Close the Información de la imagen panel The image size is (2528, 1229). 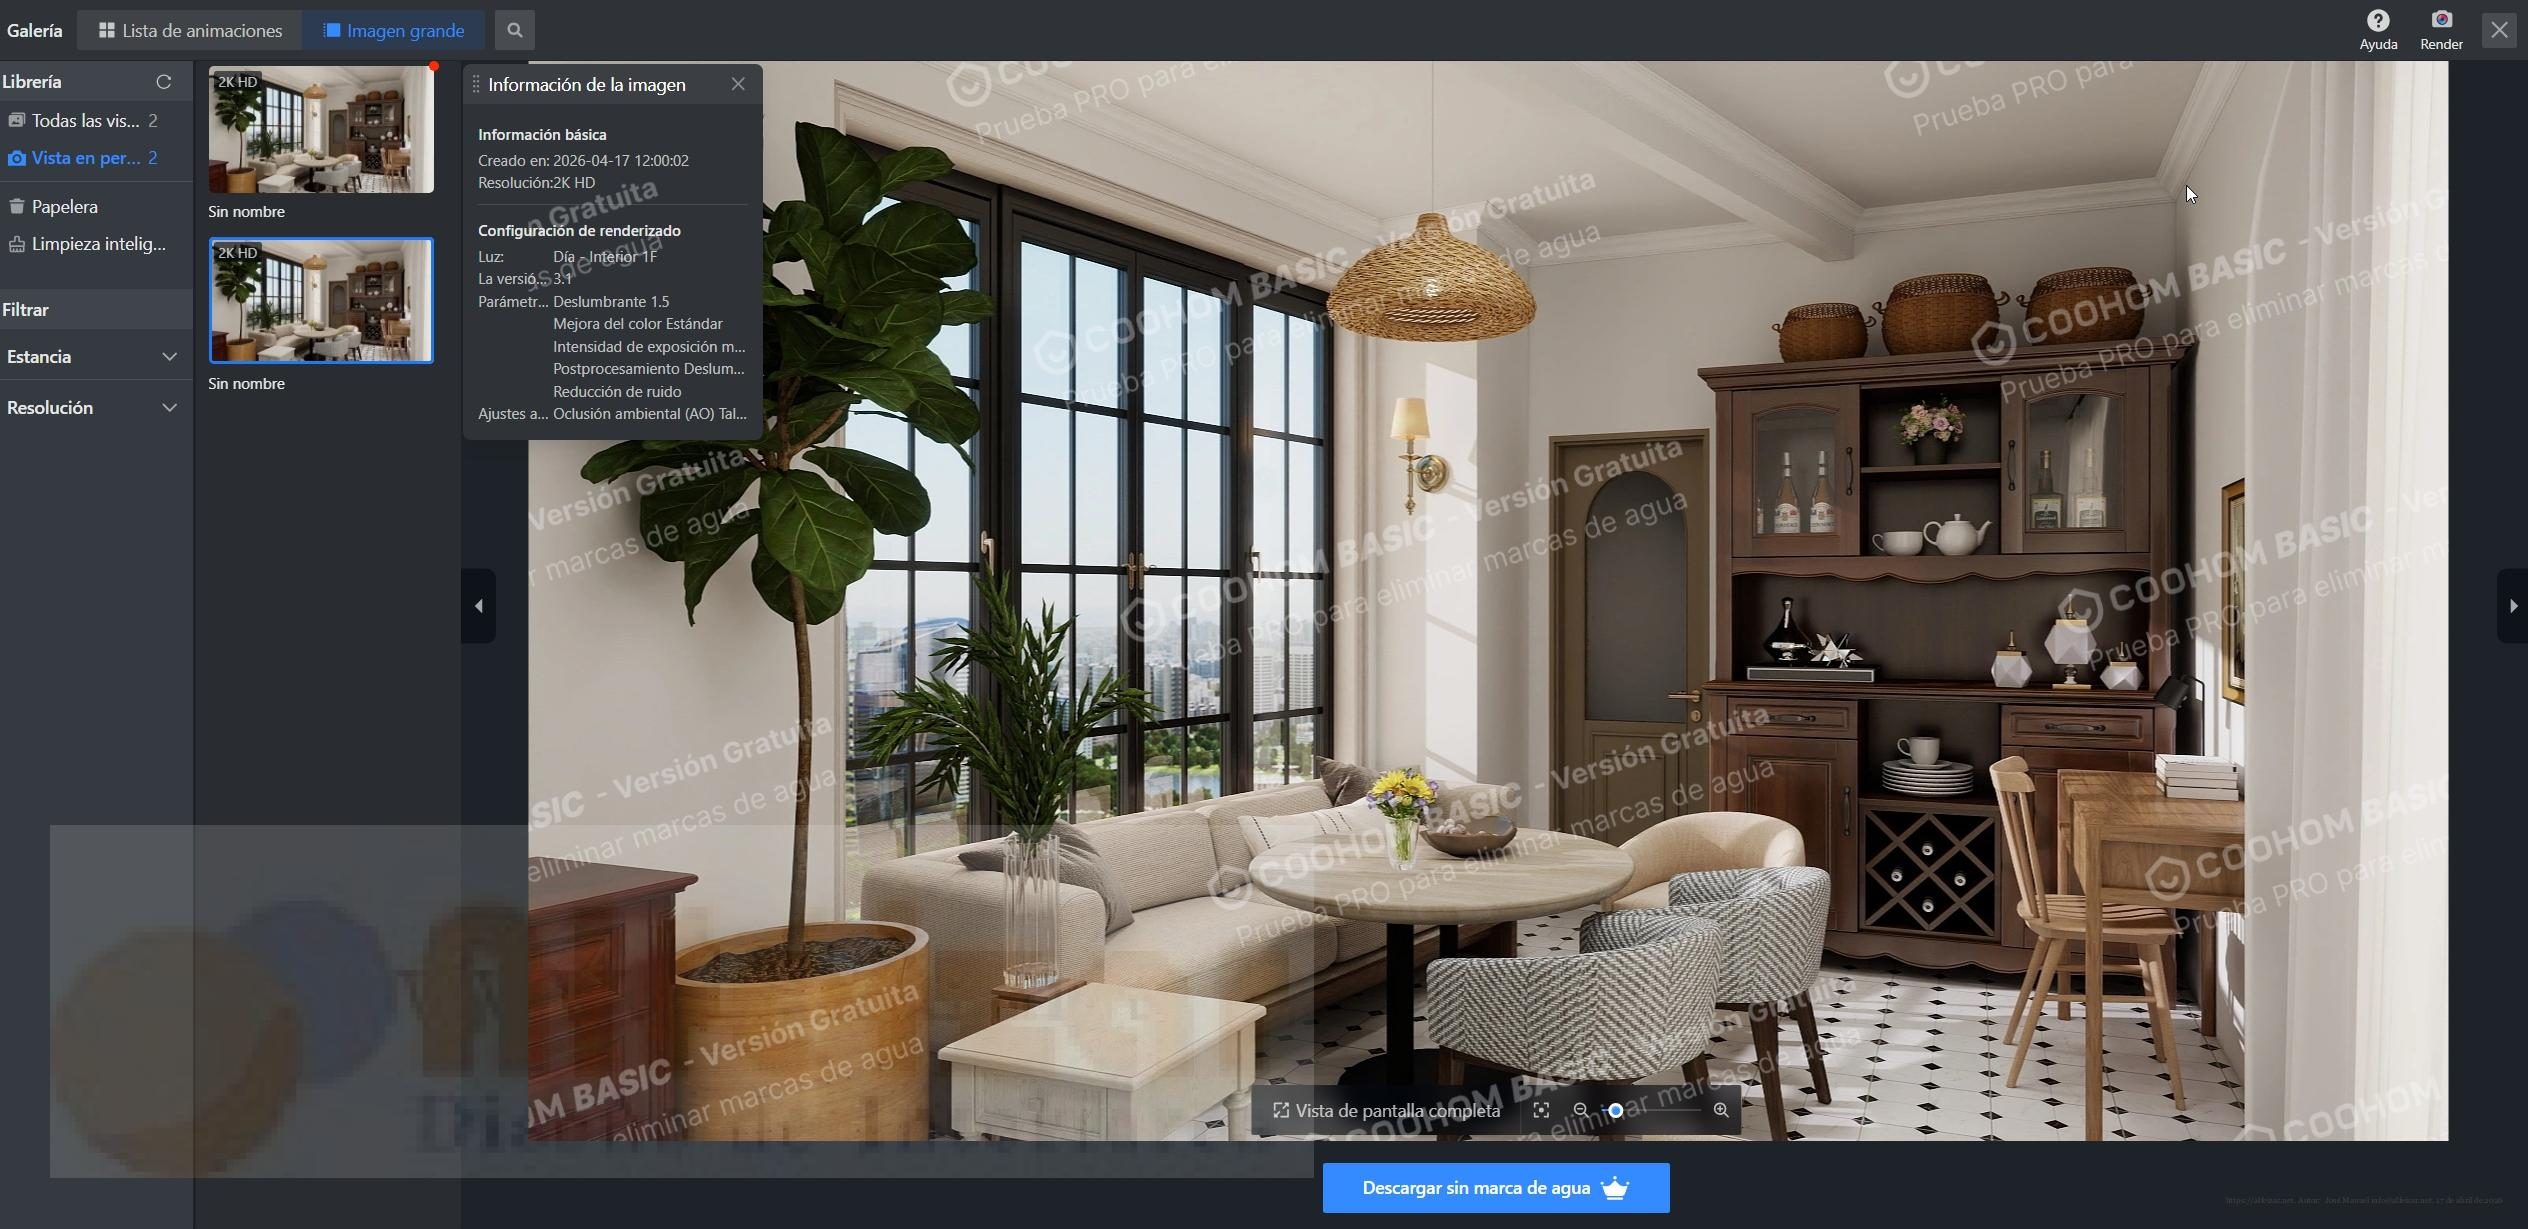tap(738, 85)
